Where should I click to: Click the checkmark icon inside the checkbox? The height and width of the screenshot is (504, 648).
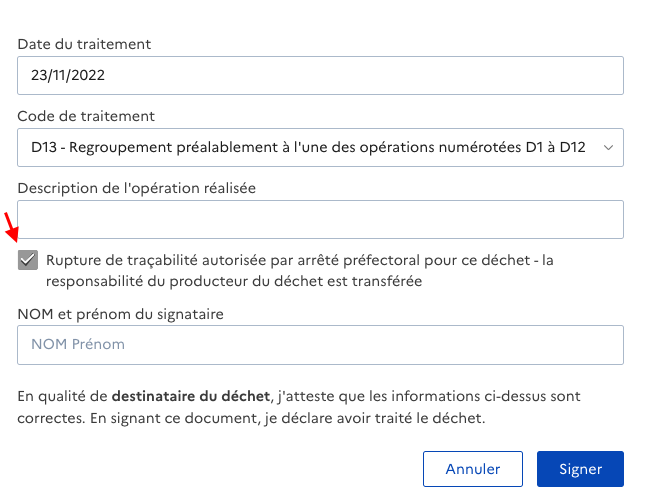point(28,260)
